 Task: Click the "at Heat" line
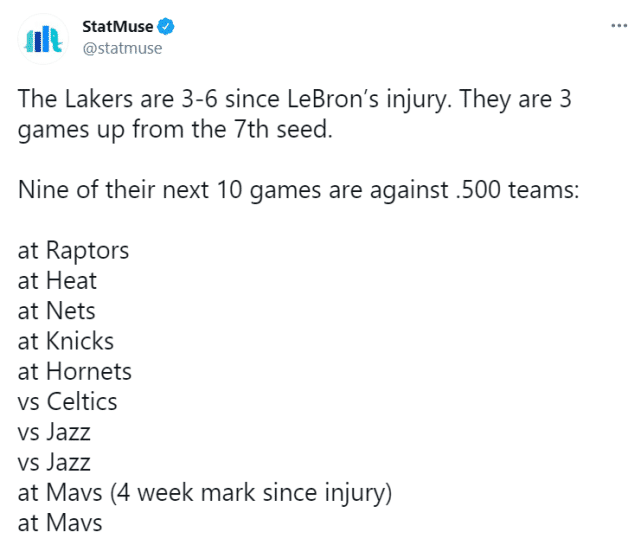pos(57,282)
